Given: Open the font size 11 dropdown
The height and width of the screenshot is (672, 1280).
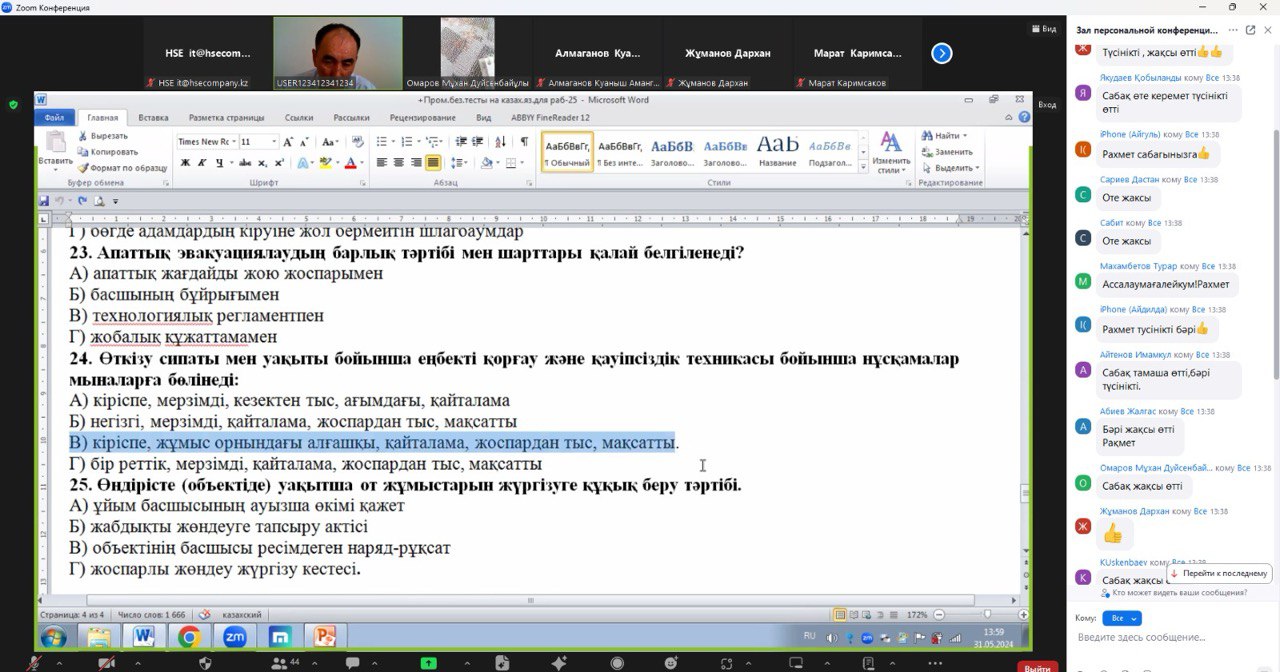Looking at the screenshot, I should [x=274, y=142].
